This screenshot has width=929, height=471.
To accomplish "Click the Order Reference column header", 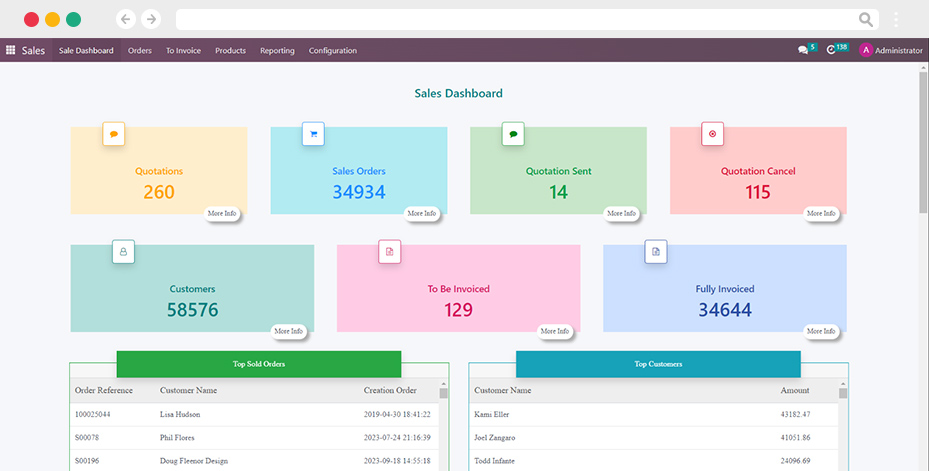I will [104, 390].
